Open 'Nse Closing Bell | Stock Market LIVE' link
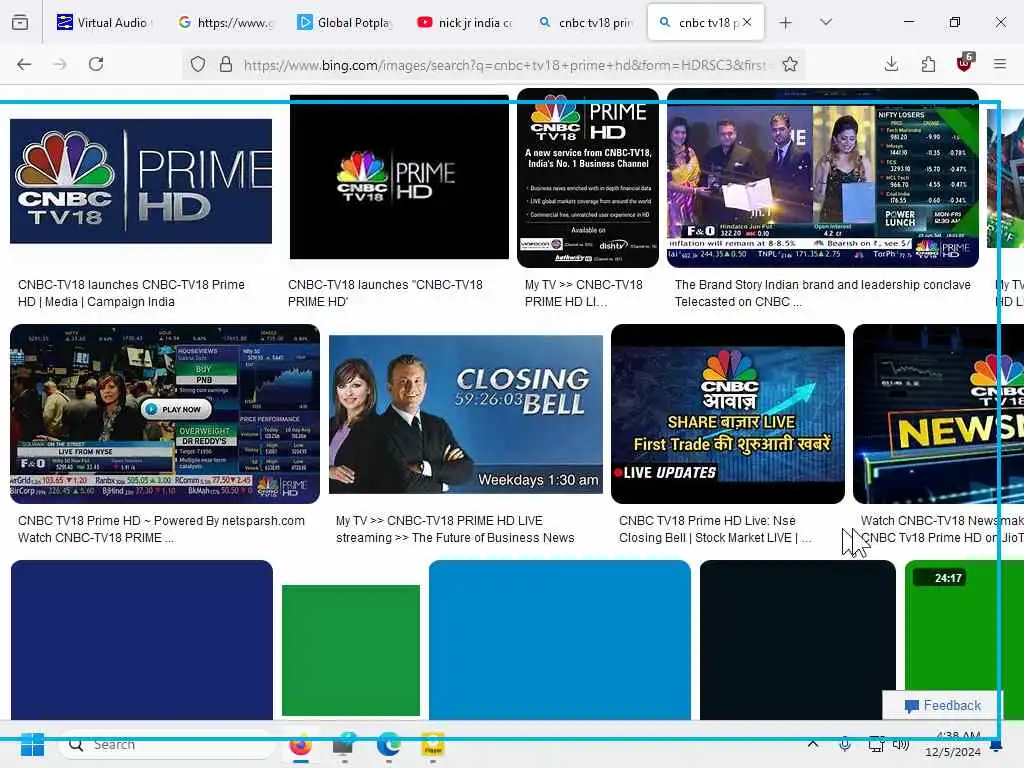Viewport: 1024px width, 768px height. (x=715, y=529)
